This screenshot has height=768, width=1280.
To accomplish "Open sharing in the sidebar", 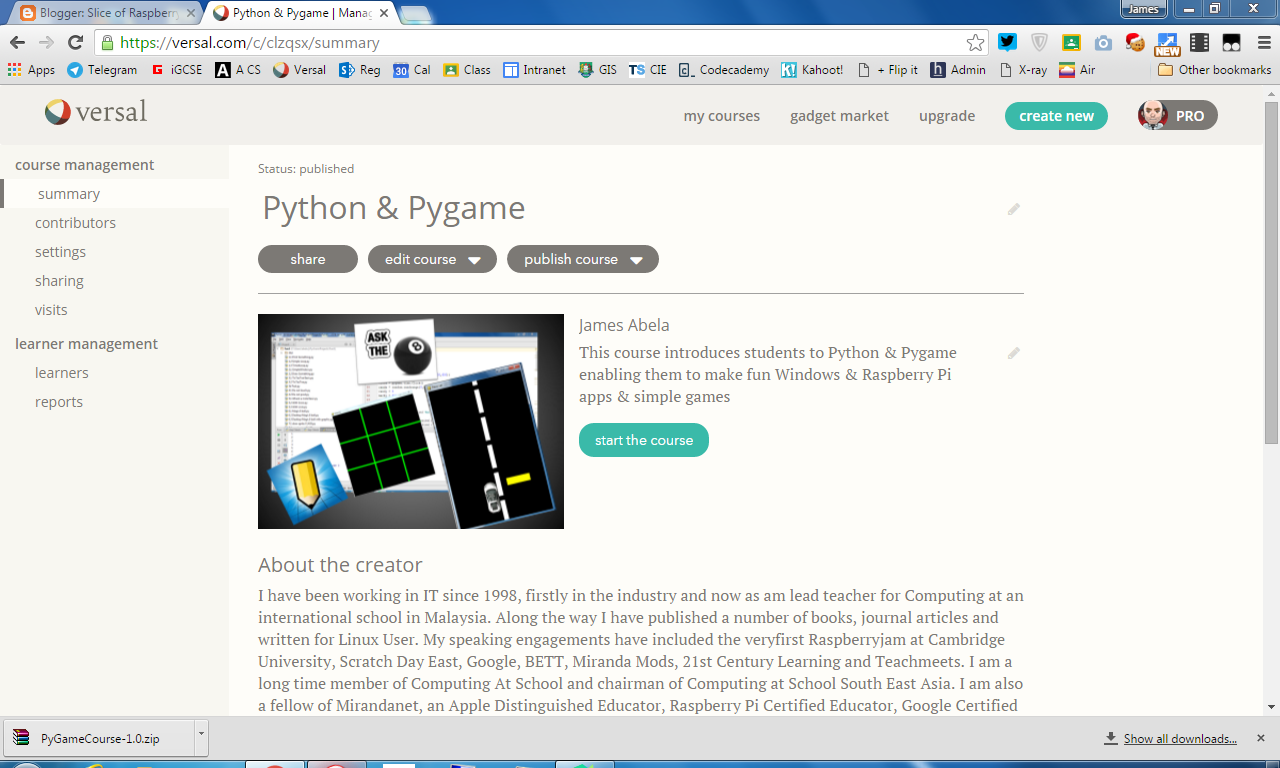I will 59,281.
